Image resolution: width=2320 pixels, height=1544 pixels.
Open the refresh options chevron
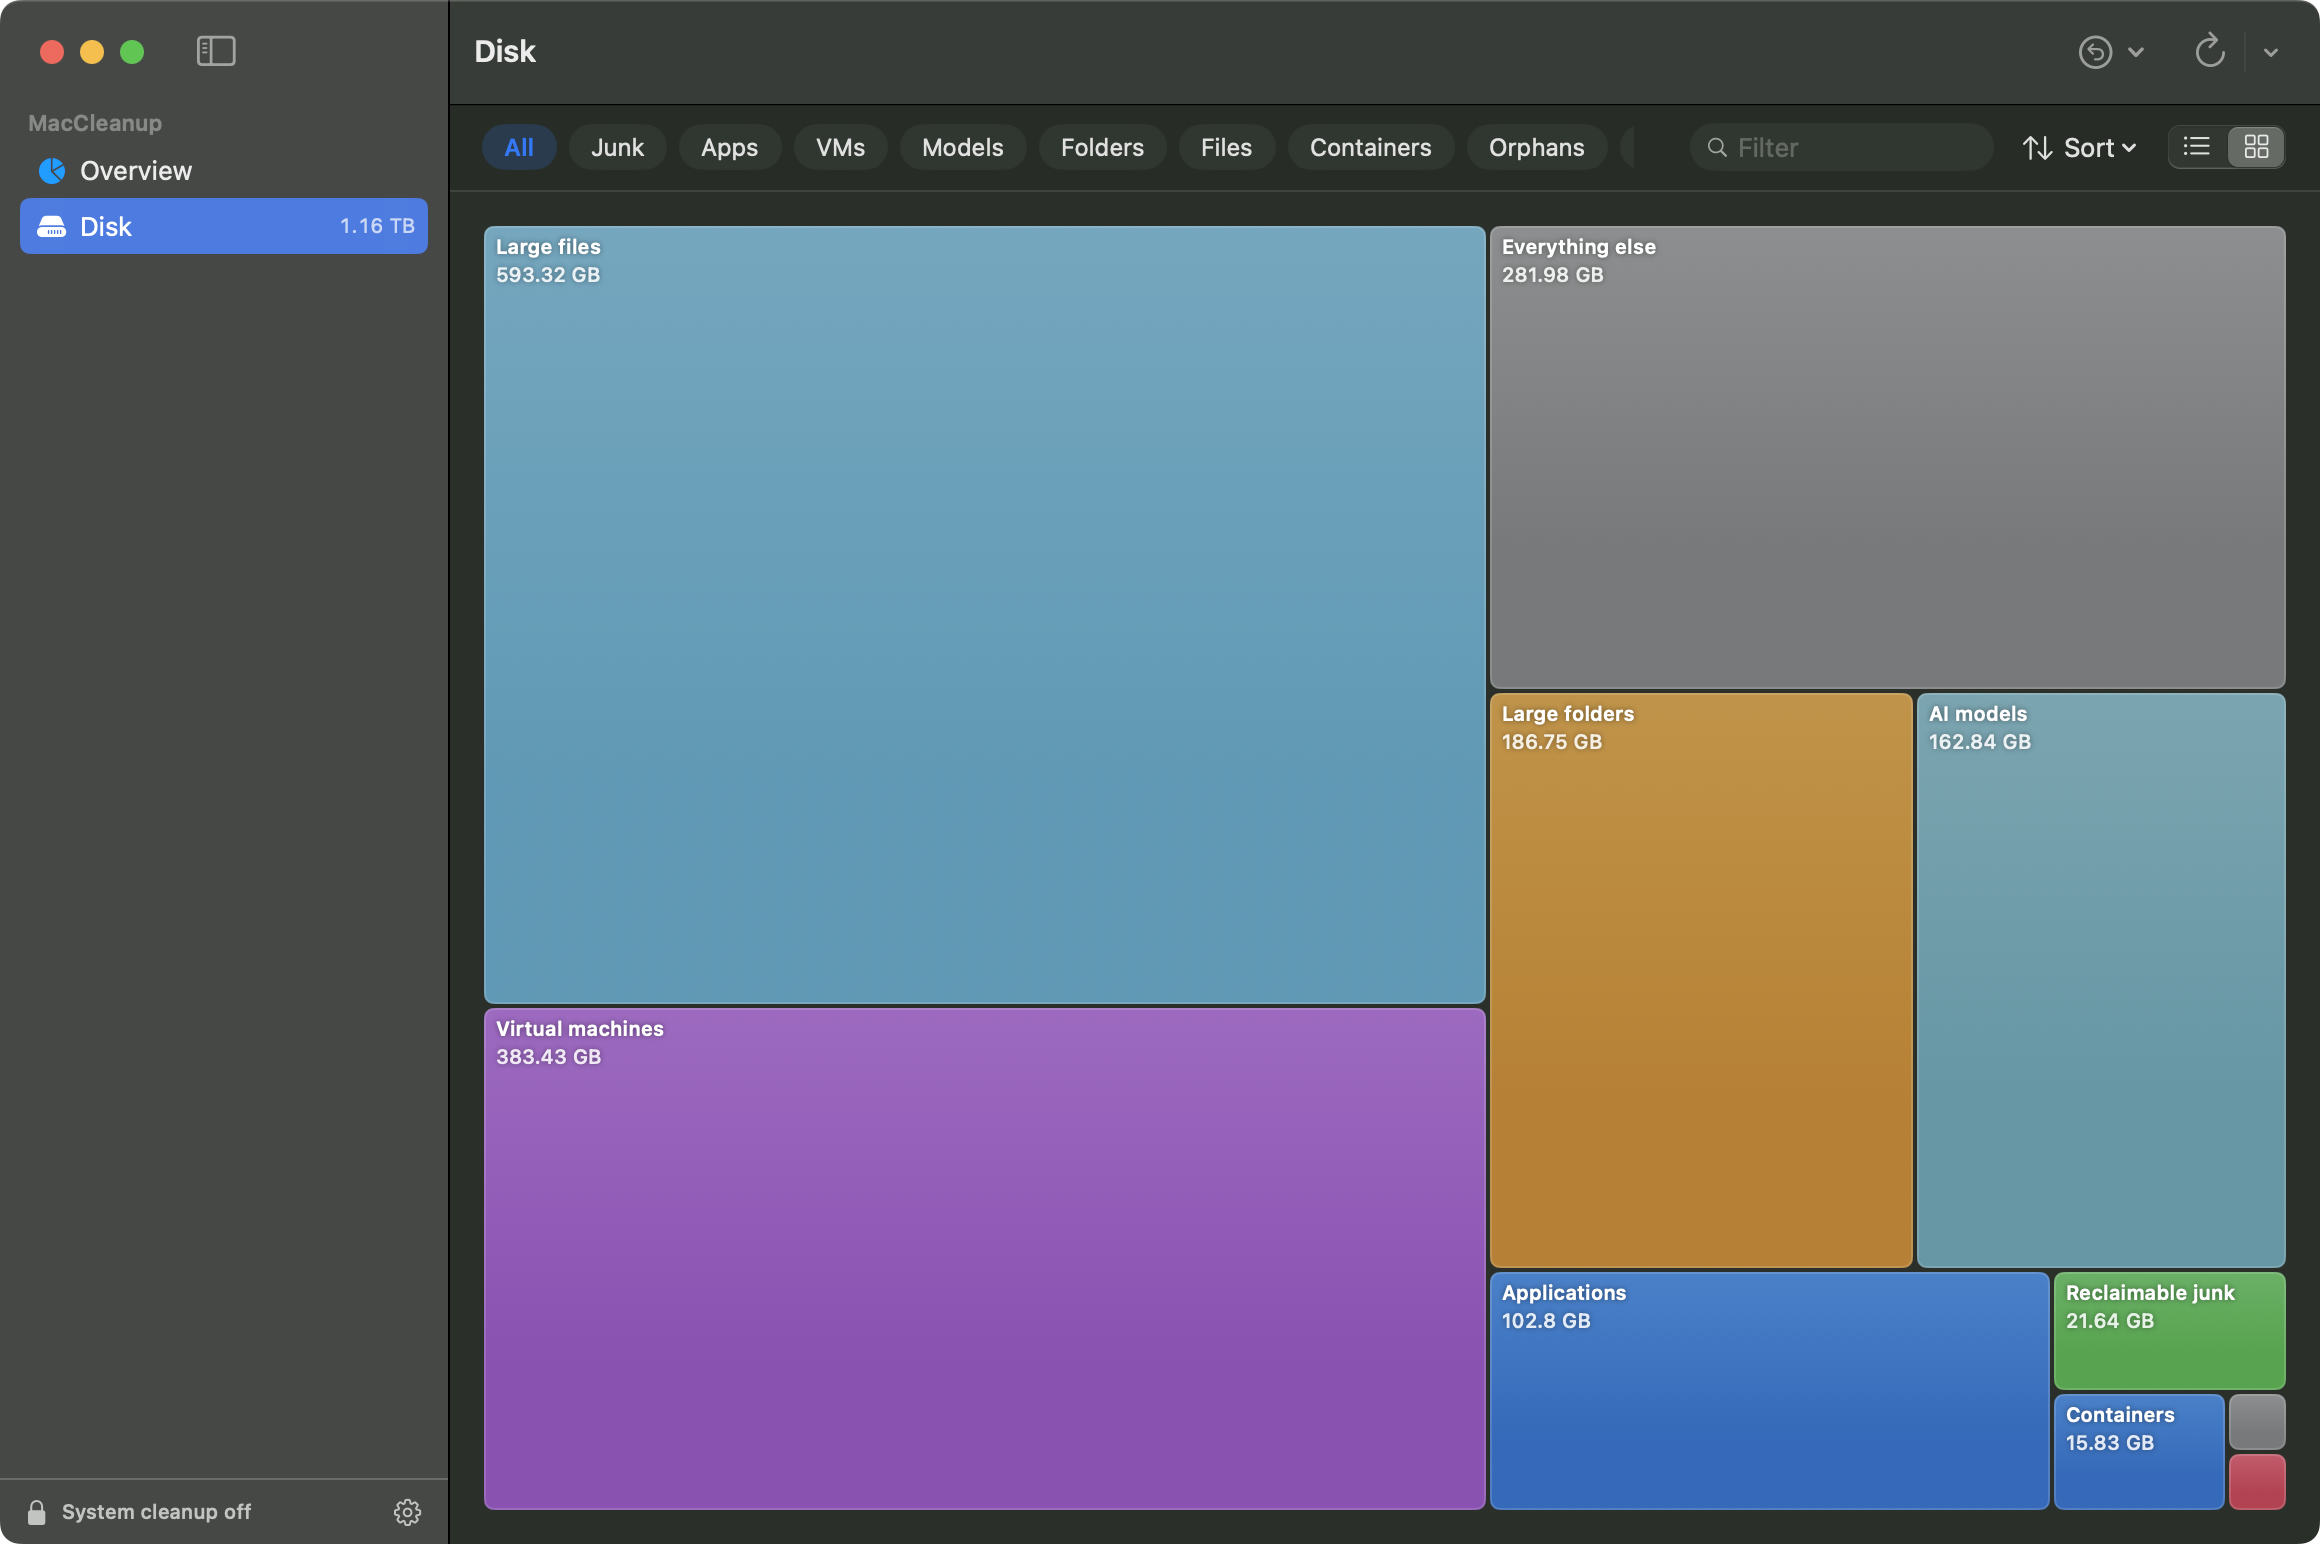coord(2271,52)
